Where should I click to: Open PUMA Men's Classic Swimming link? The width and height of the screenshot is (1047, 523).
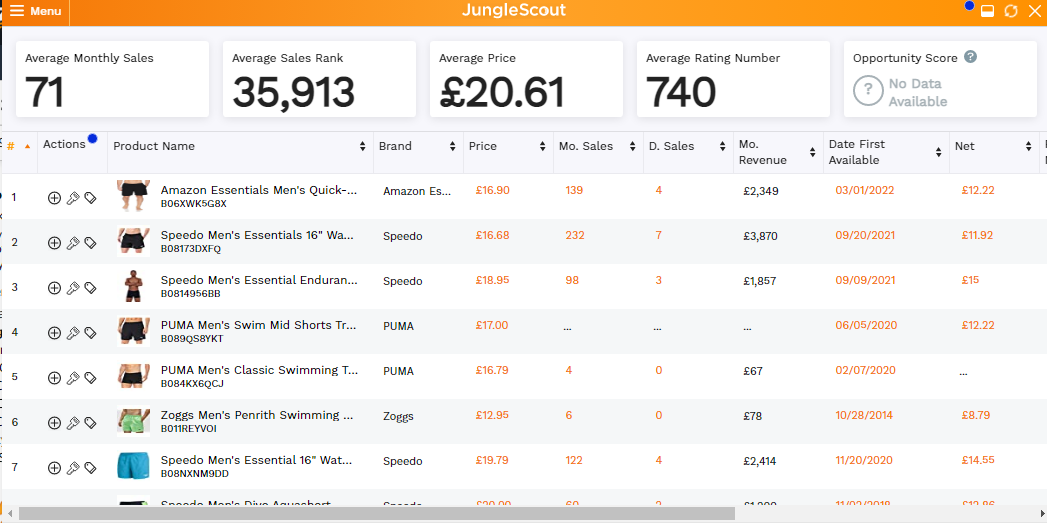pos(259,370)
